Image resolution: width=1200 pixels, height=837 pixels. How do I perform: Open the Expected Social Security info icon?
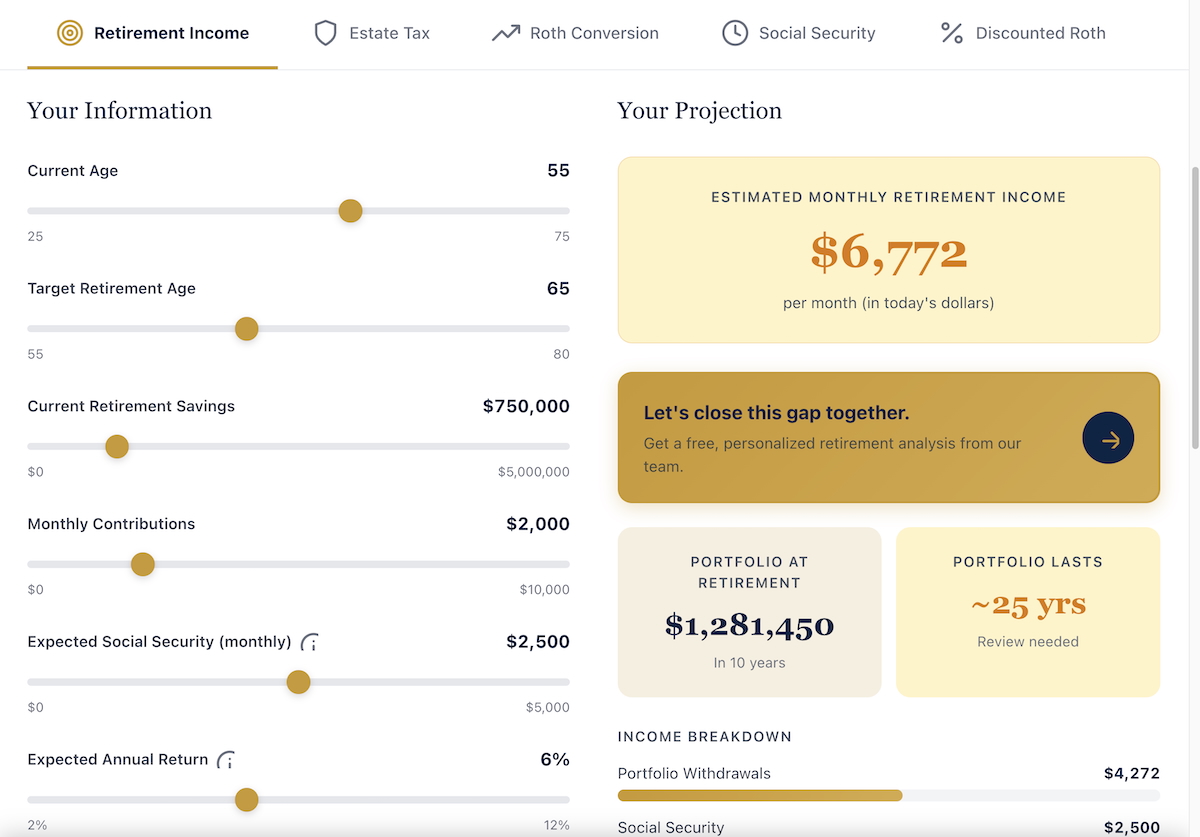[310, 642]
